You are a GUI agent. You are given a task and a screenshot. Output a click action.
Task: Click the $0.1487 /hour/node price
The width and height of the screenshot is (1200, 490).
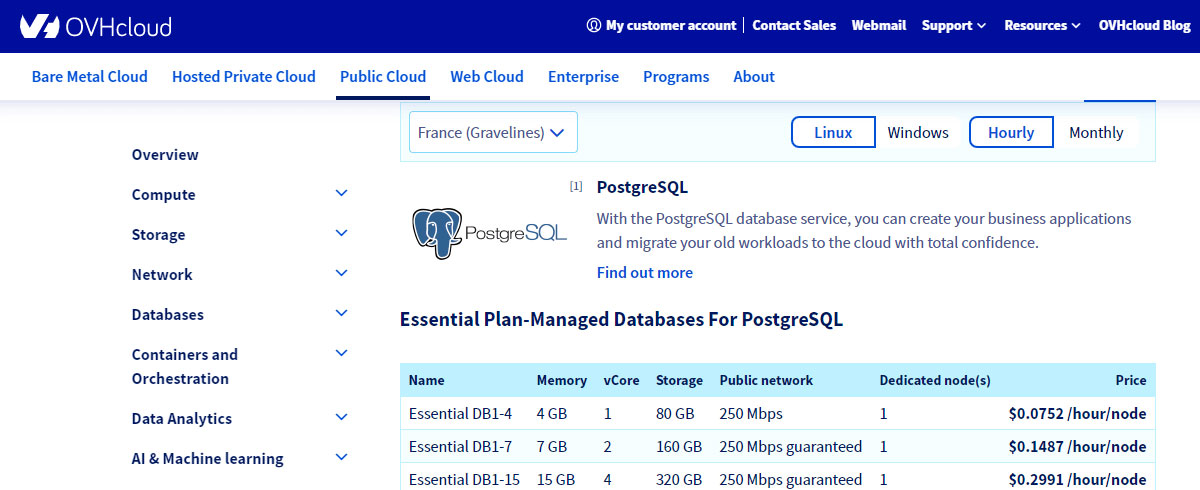pos(1077,446)
